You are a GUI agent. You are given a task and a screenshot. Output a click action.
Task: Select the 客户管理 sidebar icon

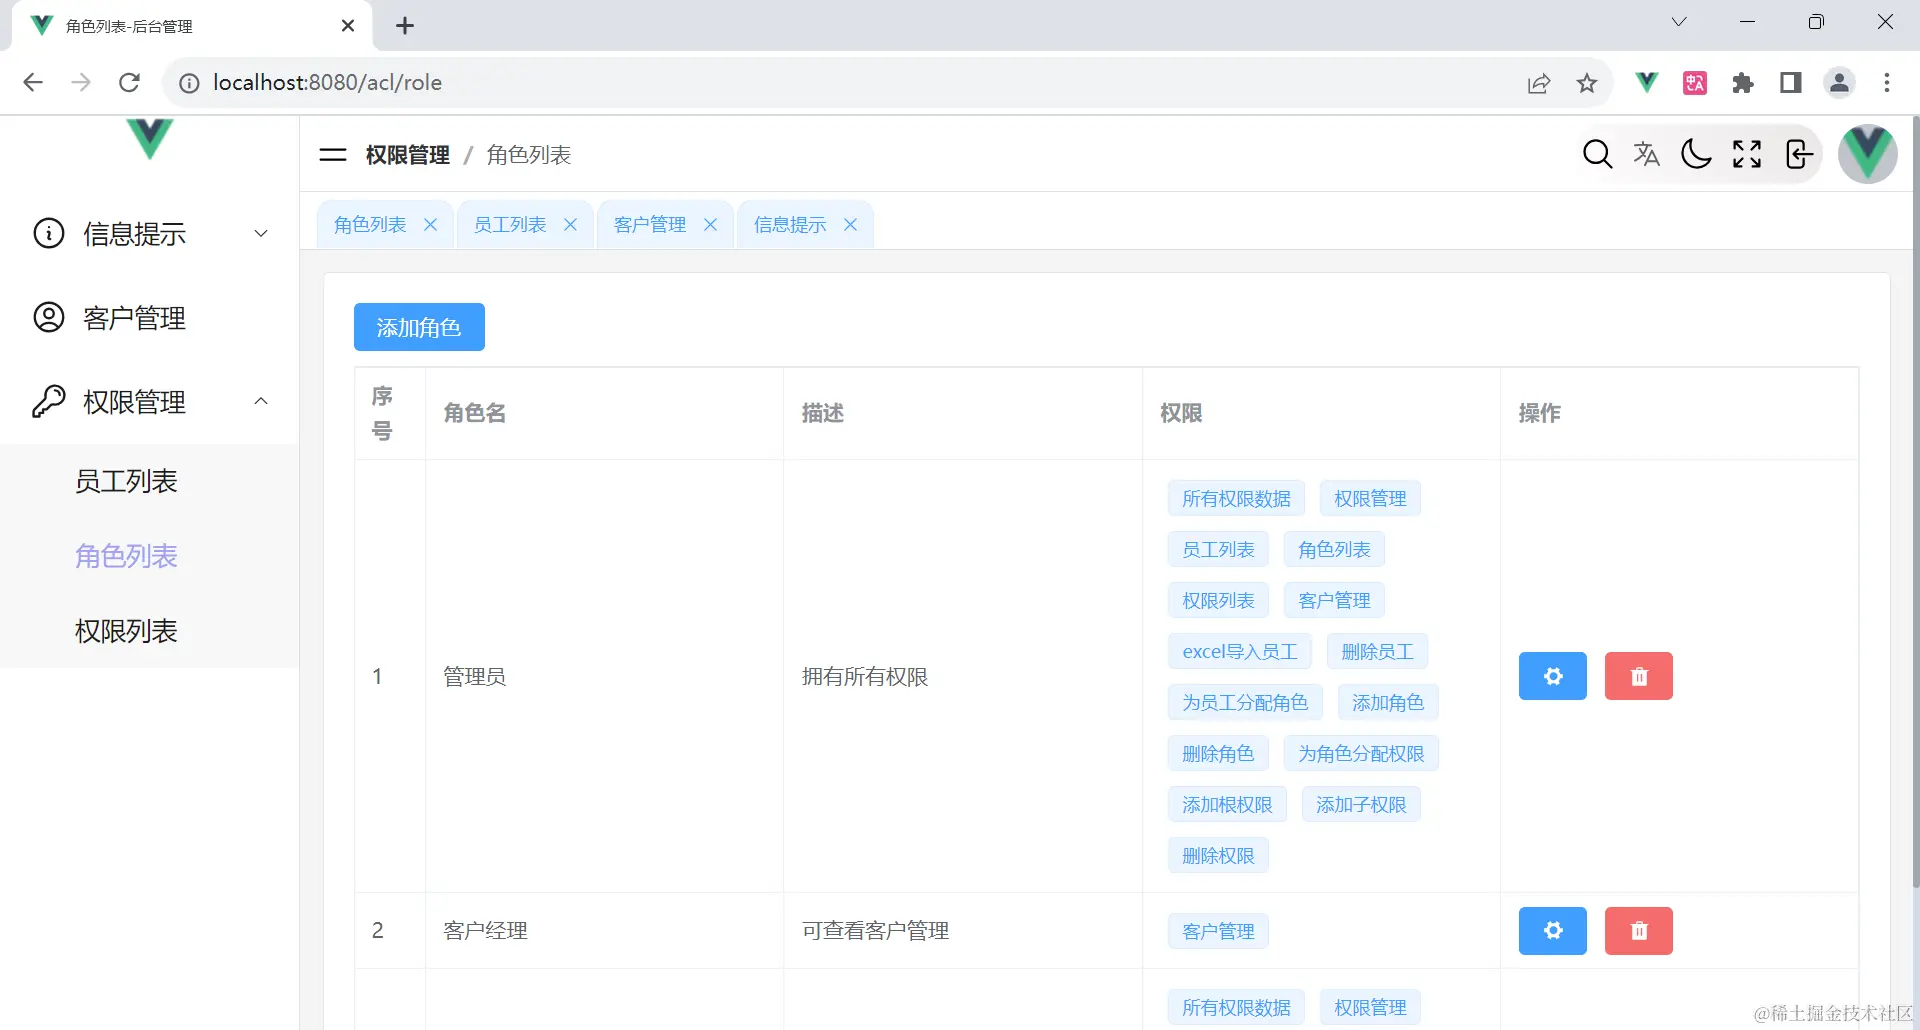pos(48,317)
